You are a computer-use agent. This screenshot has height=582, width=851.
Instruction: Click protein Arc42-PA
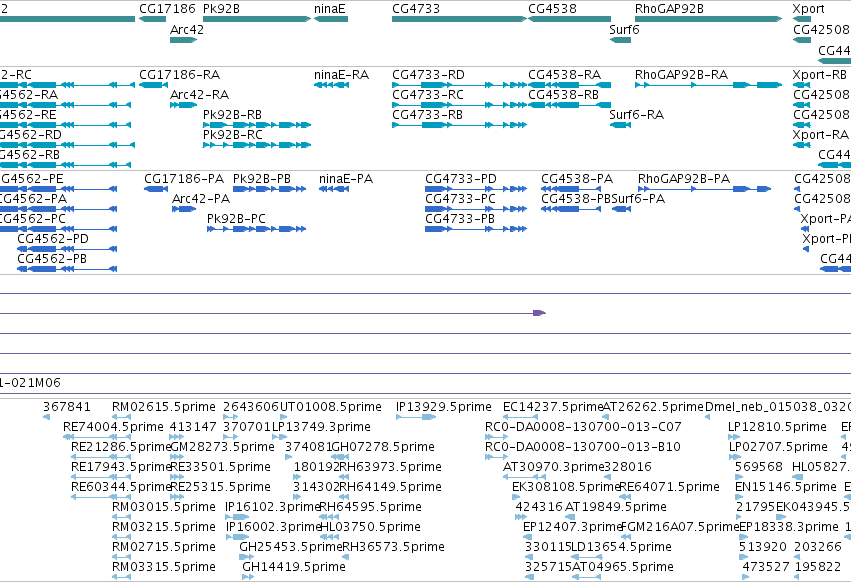pyautogui.click(x=201, y=199)
